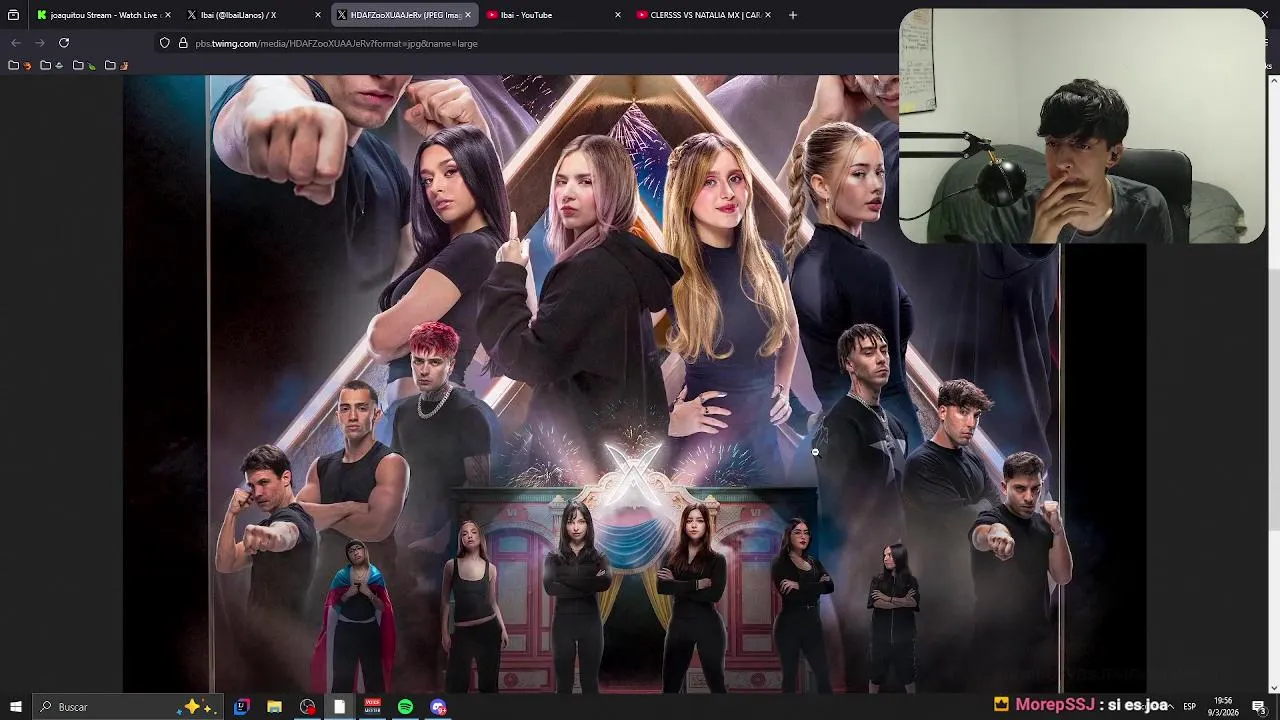The image size is (1280, 720).
Task: Click the Buscar taskbar search box
Action: point(127,707)
